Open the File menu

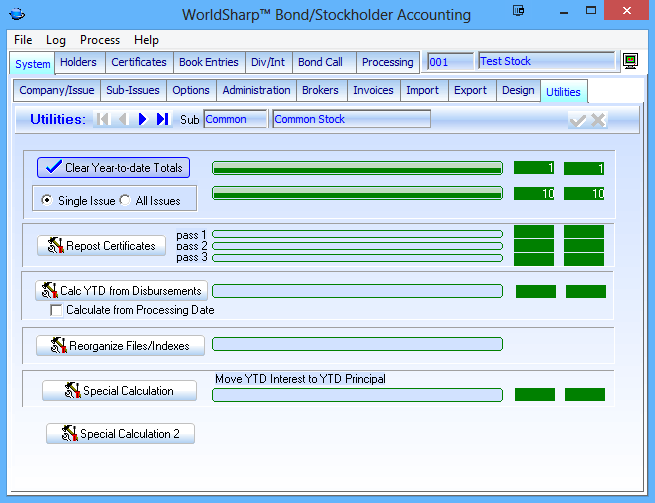tap(23, 40)
